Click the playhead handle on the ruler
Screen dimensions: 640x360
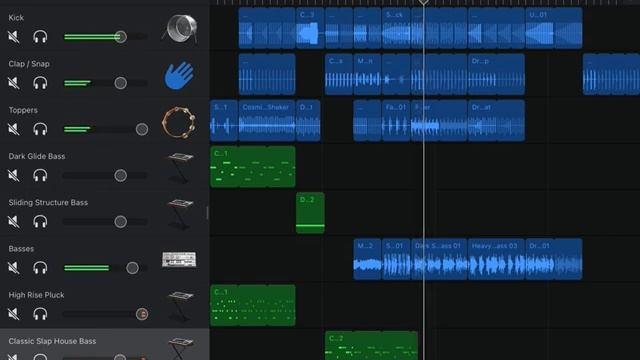(424, 2)
